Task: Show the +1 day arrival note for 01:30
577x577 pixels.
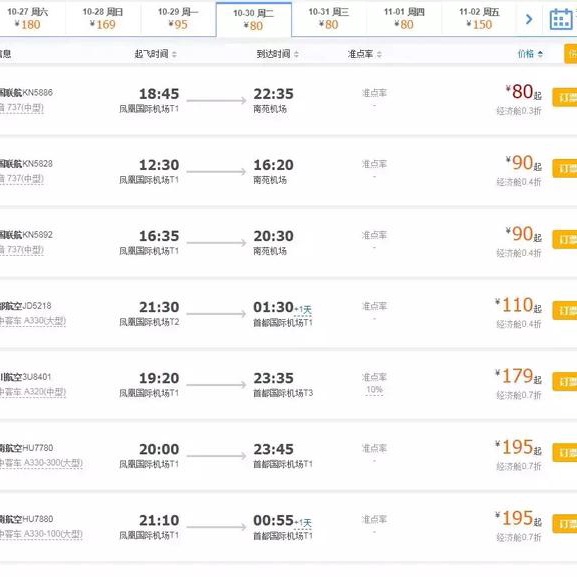Action: point(302,309)
